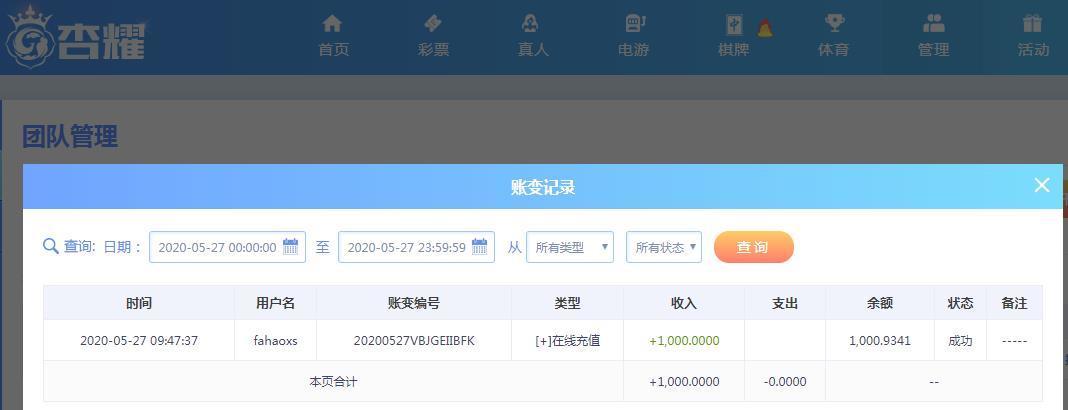This screenshot has width=1068, height=410.
Task: Click the 账变编号 column header
Action: 414,303
